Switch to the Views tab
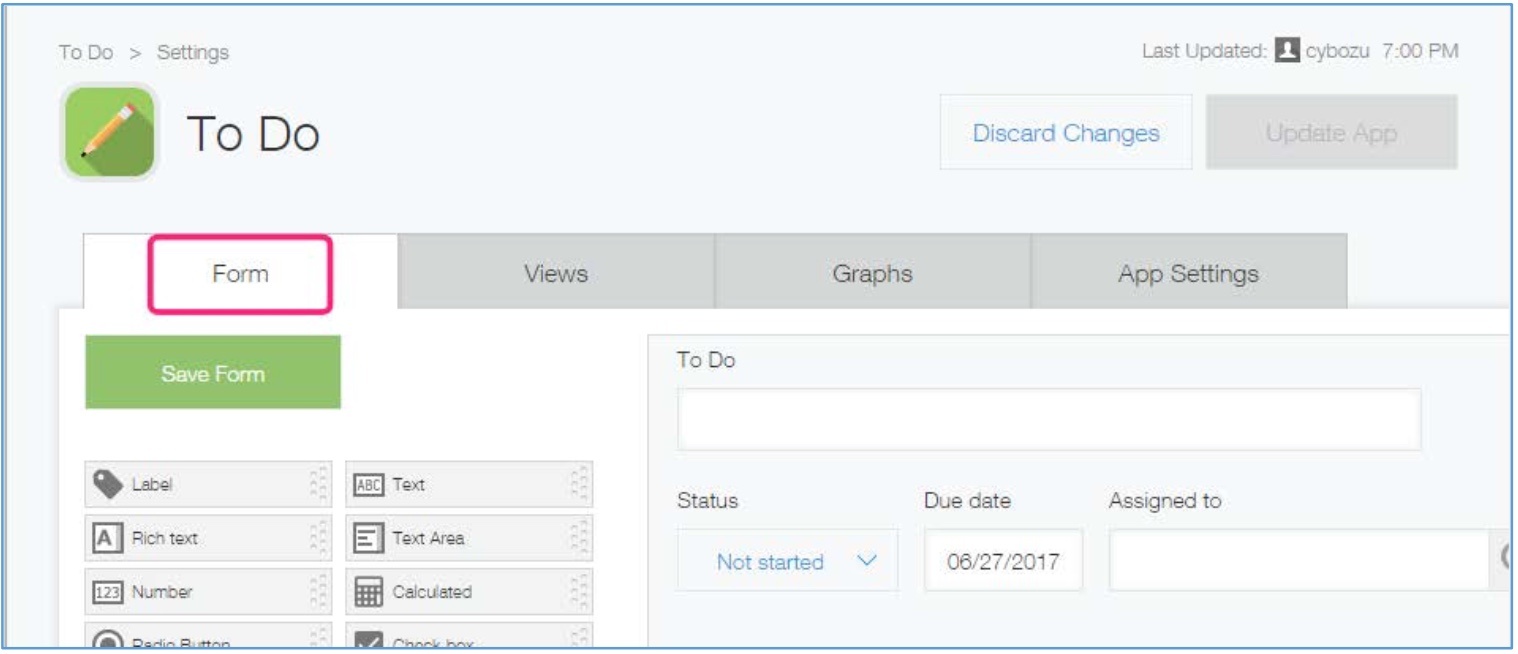Screen dimensions: 1518x654 pos(555,273)
